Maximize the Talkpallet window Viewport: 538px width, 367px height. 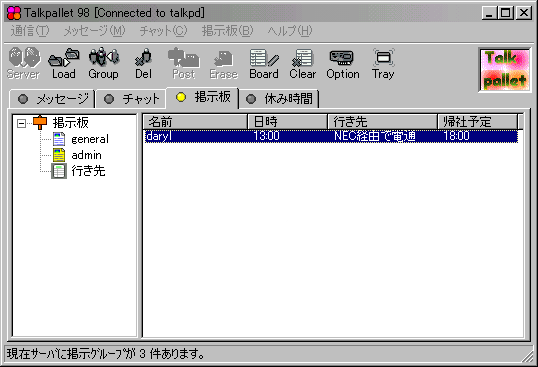point(506,13)
